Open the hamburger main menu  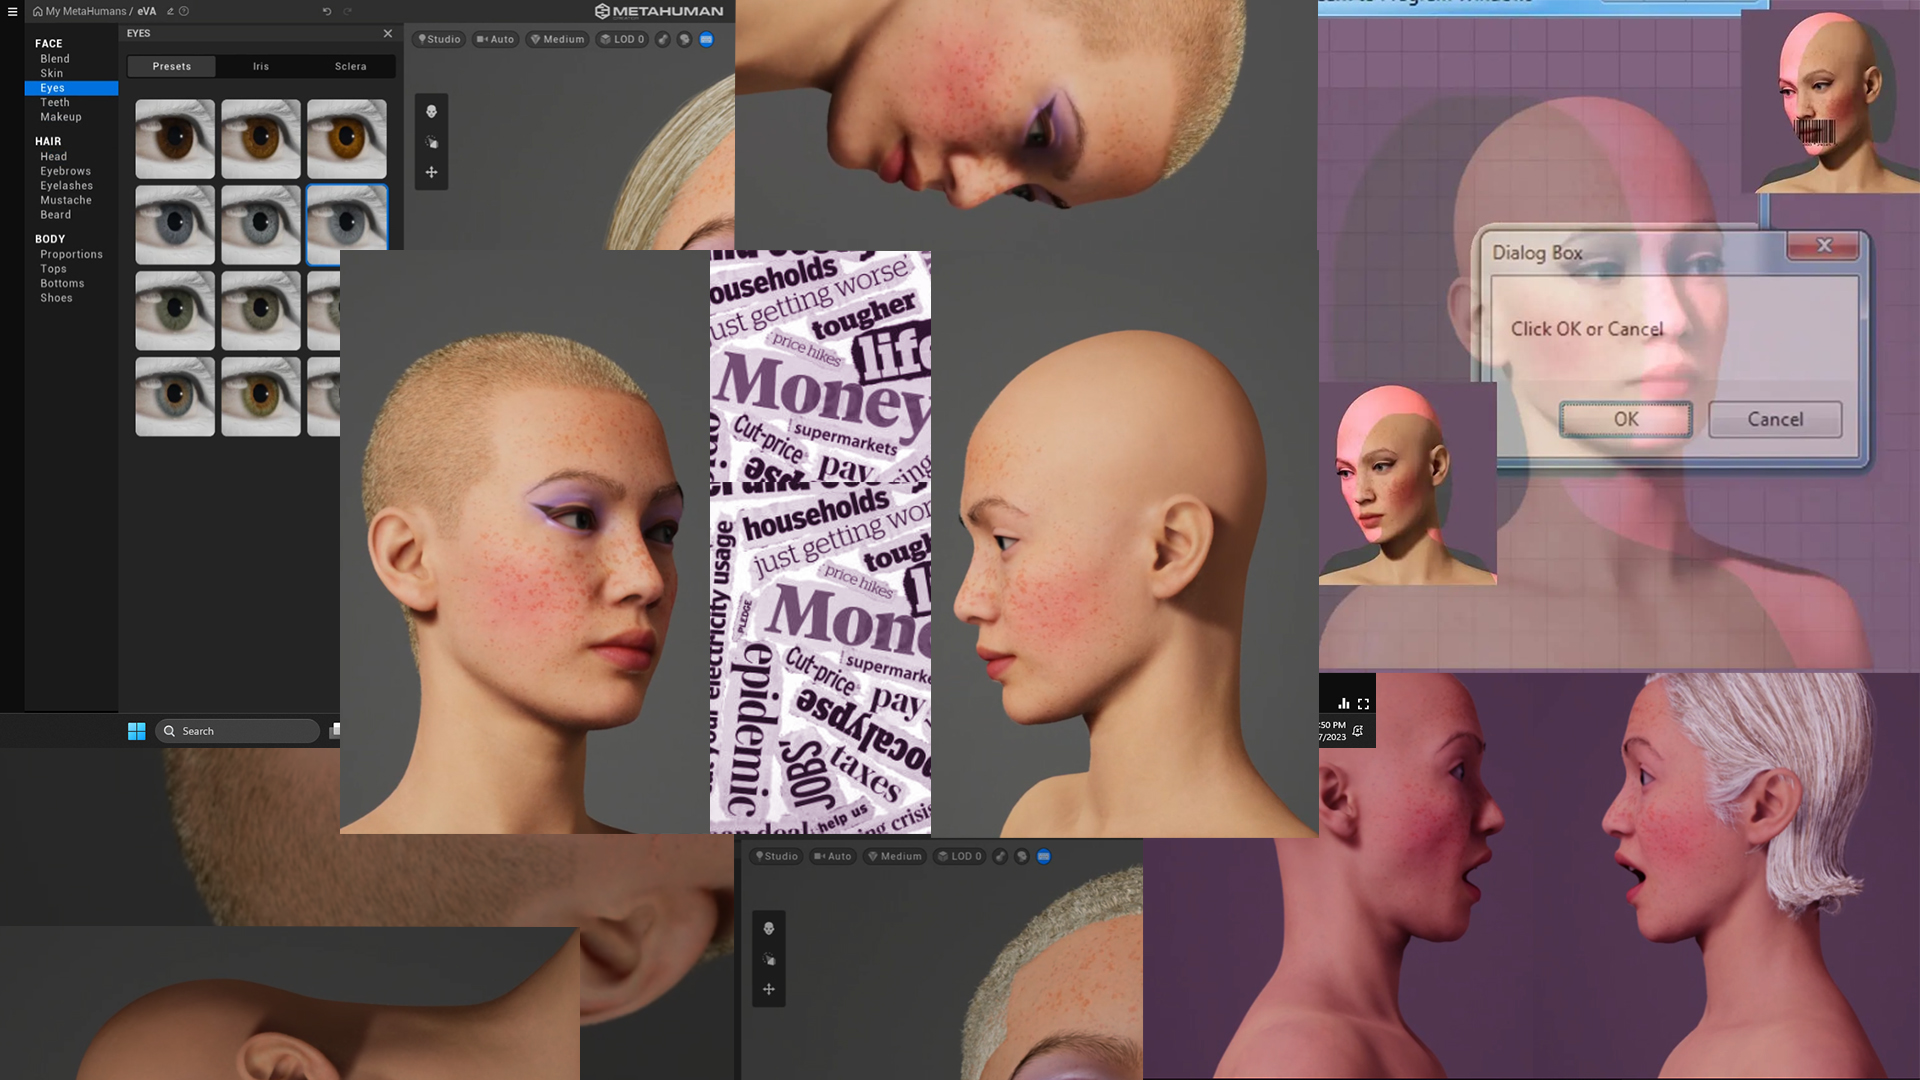[x=12, y=12]
